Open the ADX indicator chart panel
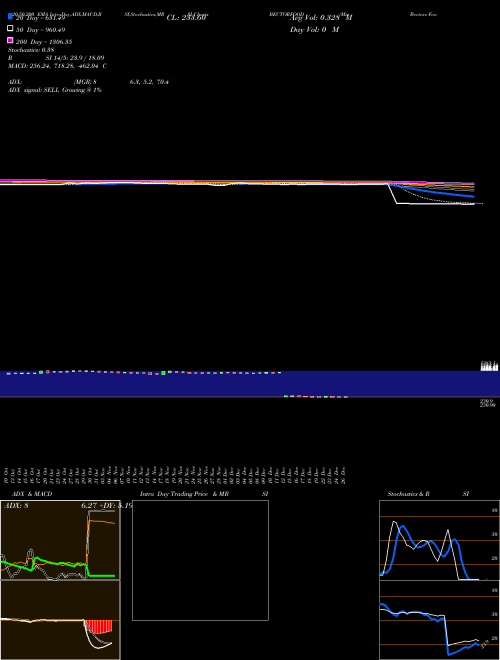500x660 pixels. (60, 540)
